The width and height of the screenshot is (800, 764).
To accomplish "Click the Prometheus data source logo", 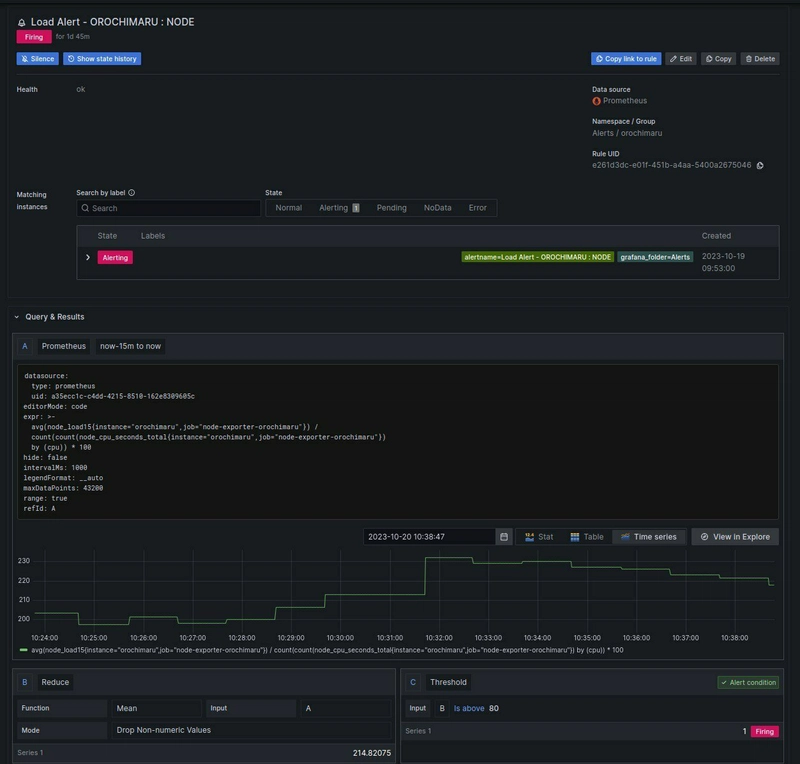I will pos(597,101).
